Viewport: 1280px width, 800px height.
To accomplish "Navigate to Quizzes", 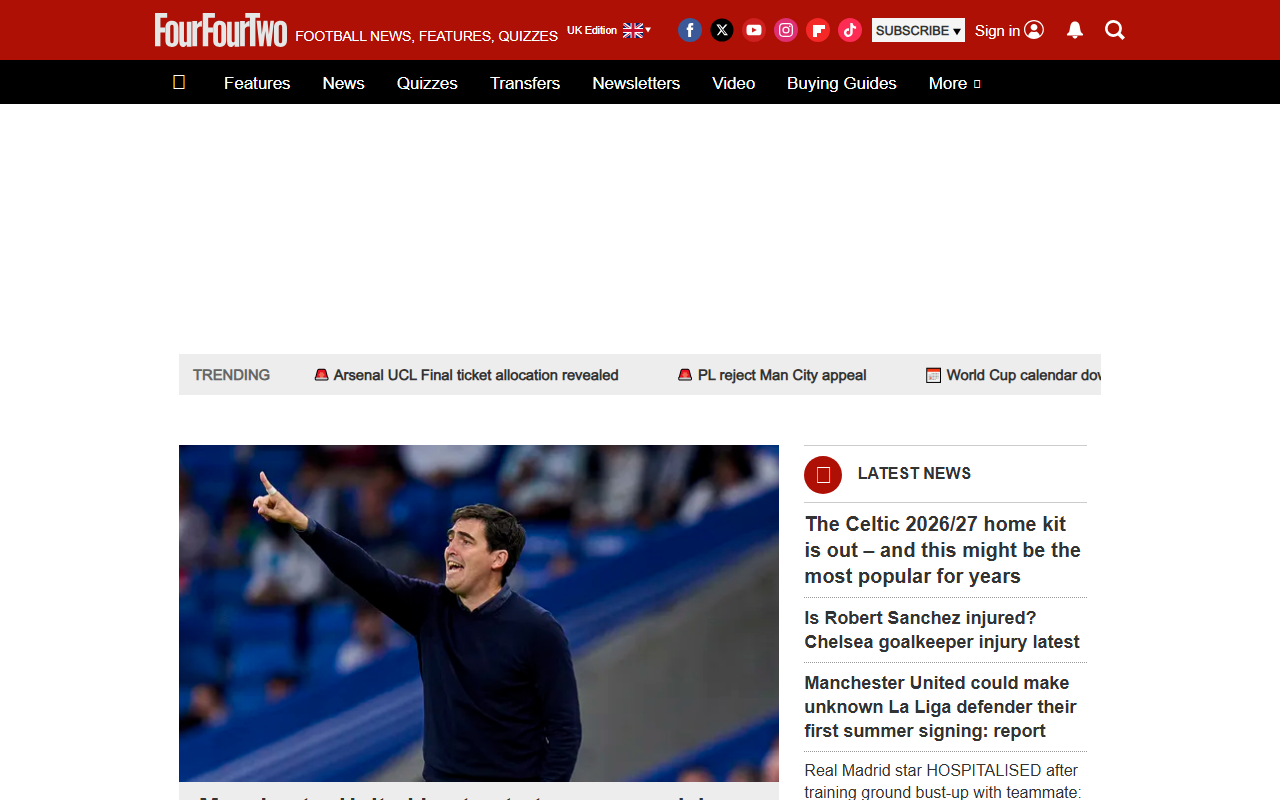I will pyautogui.click(x=427, y=83).
